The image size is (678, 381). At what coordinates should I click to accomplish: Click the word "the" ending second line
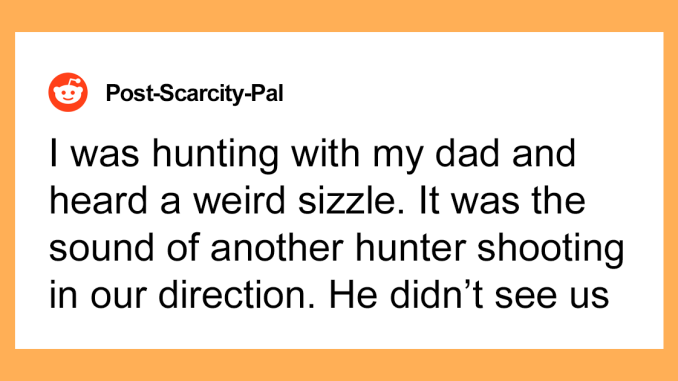point(559,200)
